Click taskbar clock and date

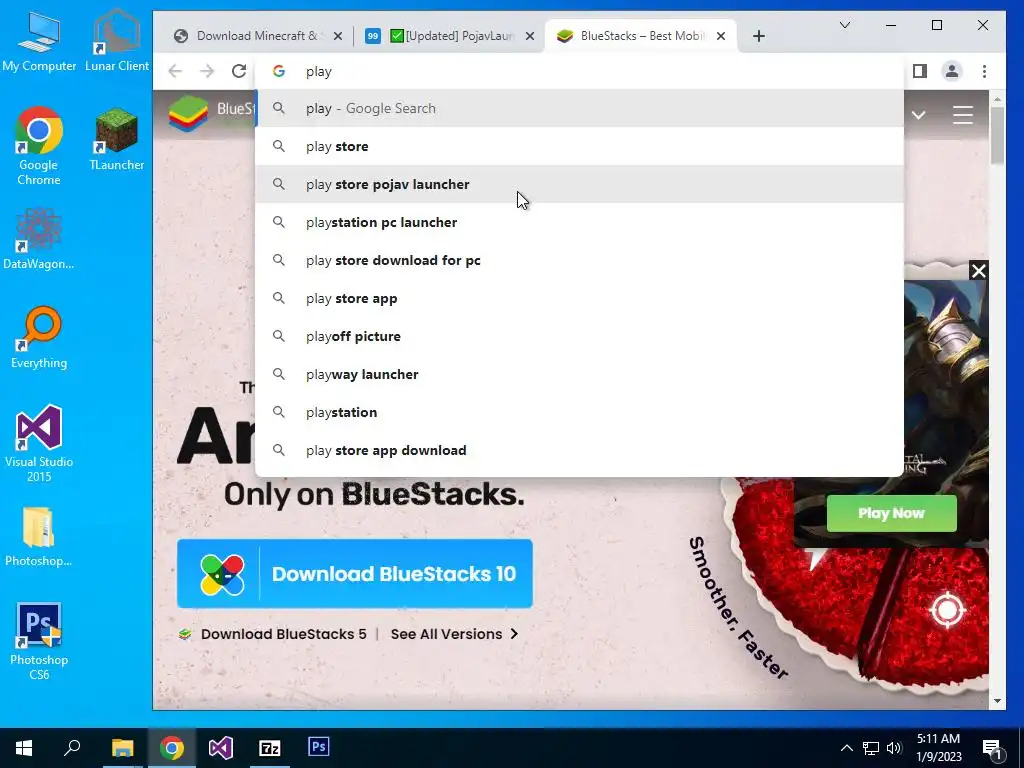click(938, 748)
